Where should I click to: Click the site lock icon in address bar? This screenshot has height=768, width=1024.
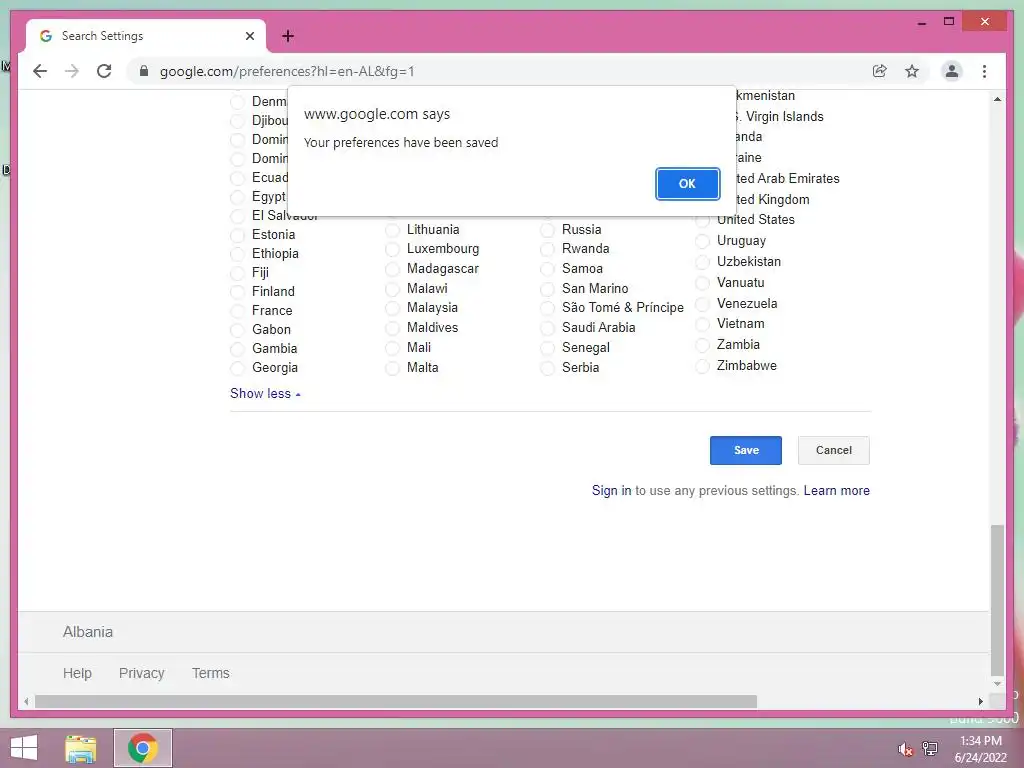144,71
